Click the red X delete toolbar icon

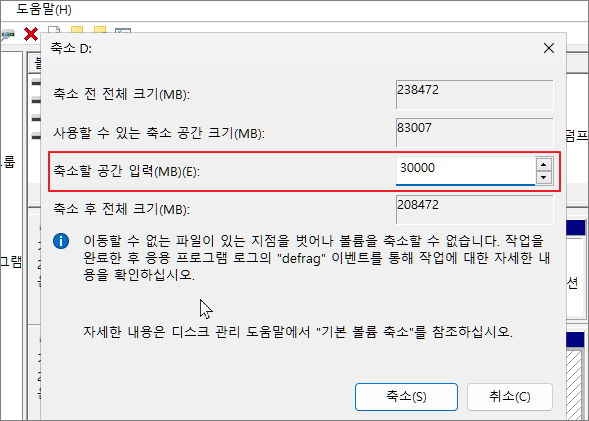[x=31, y=34]
